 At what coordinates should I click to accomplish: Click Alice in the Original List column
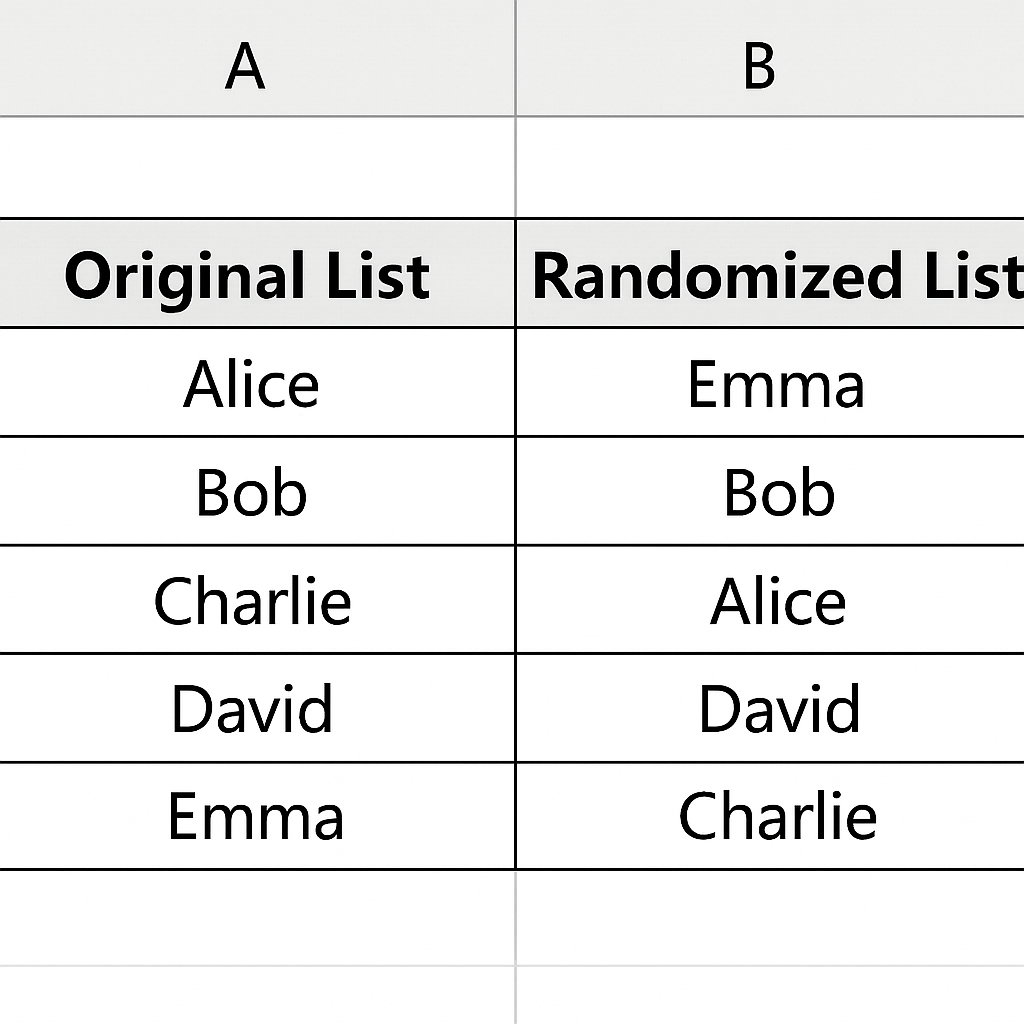[251, 384]
